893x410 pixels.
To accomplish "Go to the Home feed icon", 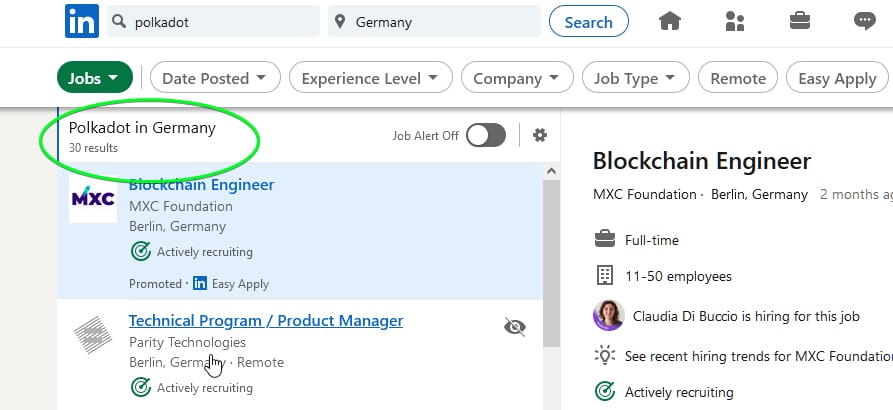I will pos(670,22).
